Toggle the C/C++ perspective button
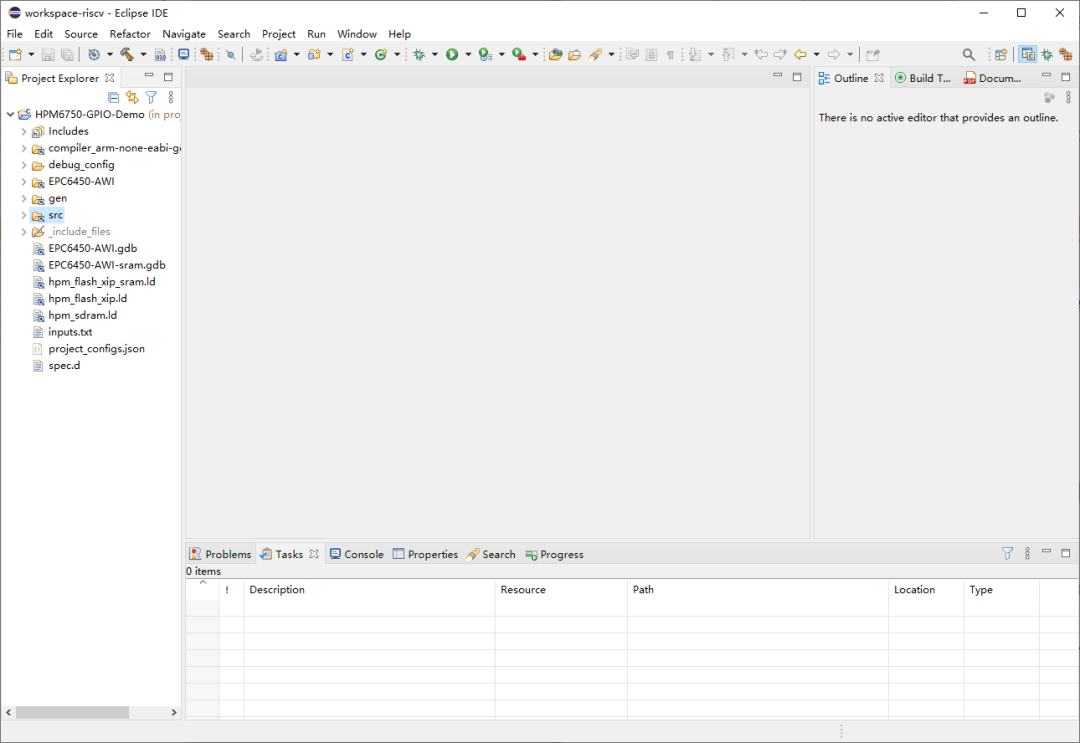1080x743 pixels. pyautogui.click(x=1028, y=54)
